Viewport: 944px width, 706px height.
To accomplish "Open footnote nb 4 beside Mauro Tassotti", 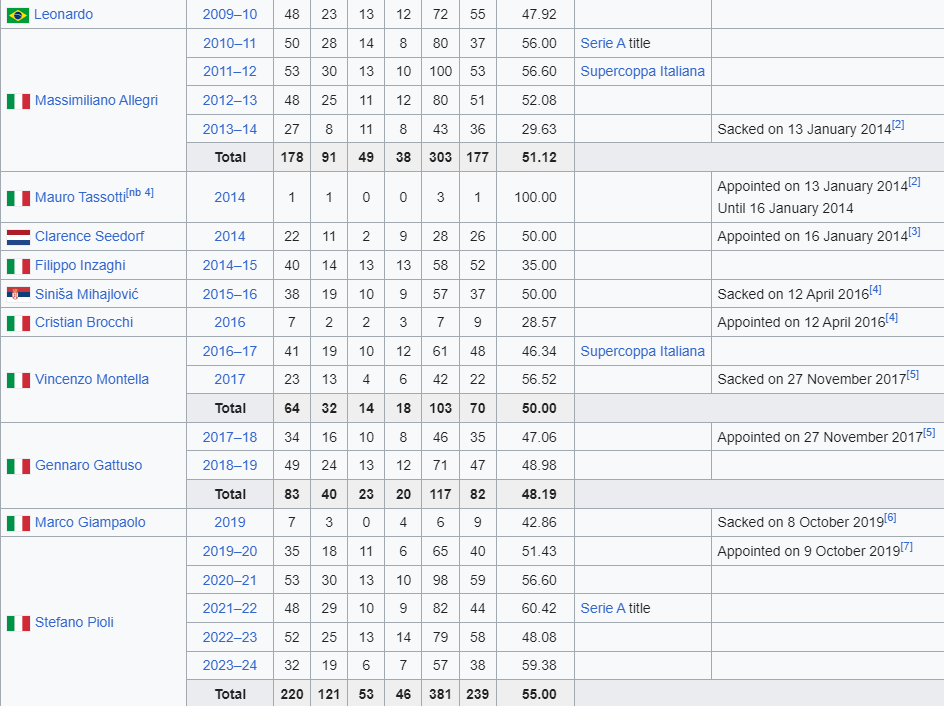I will pos(140,193).
